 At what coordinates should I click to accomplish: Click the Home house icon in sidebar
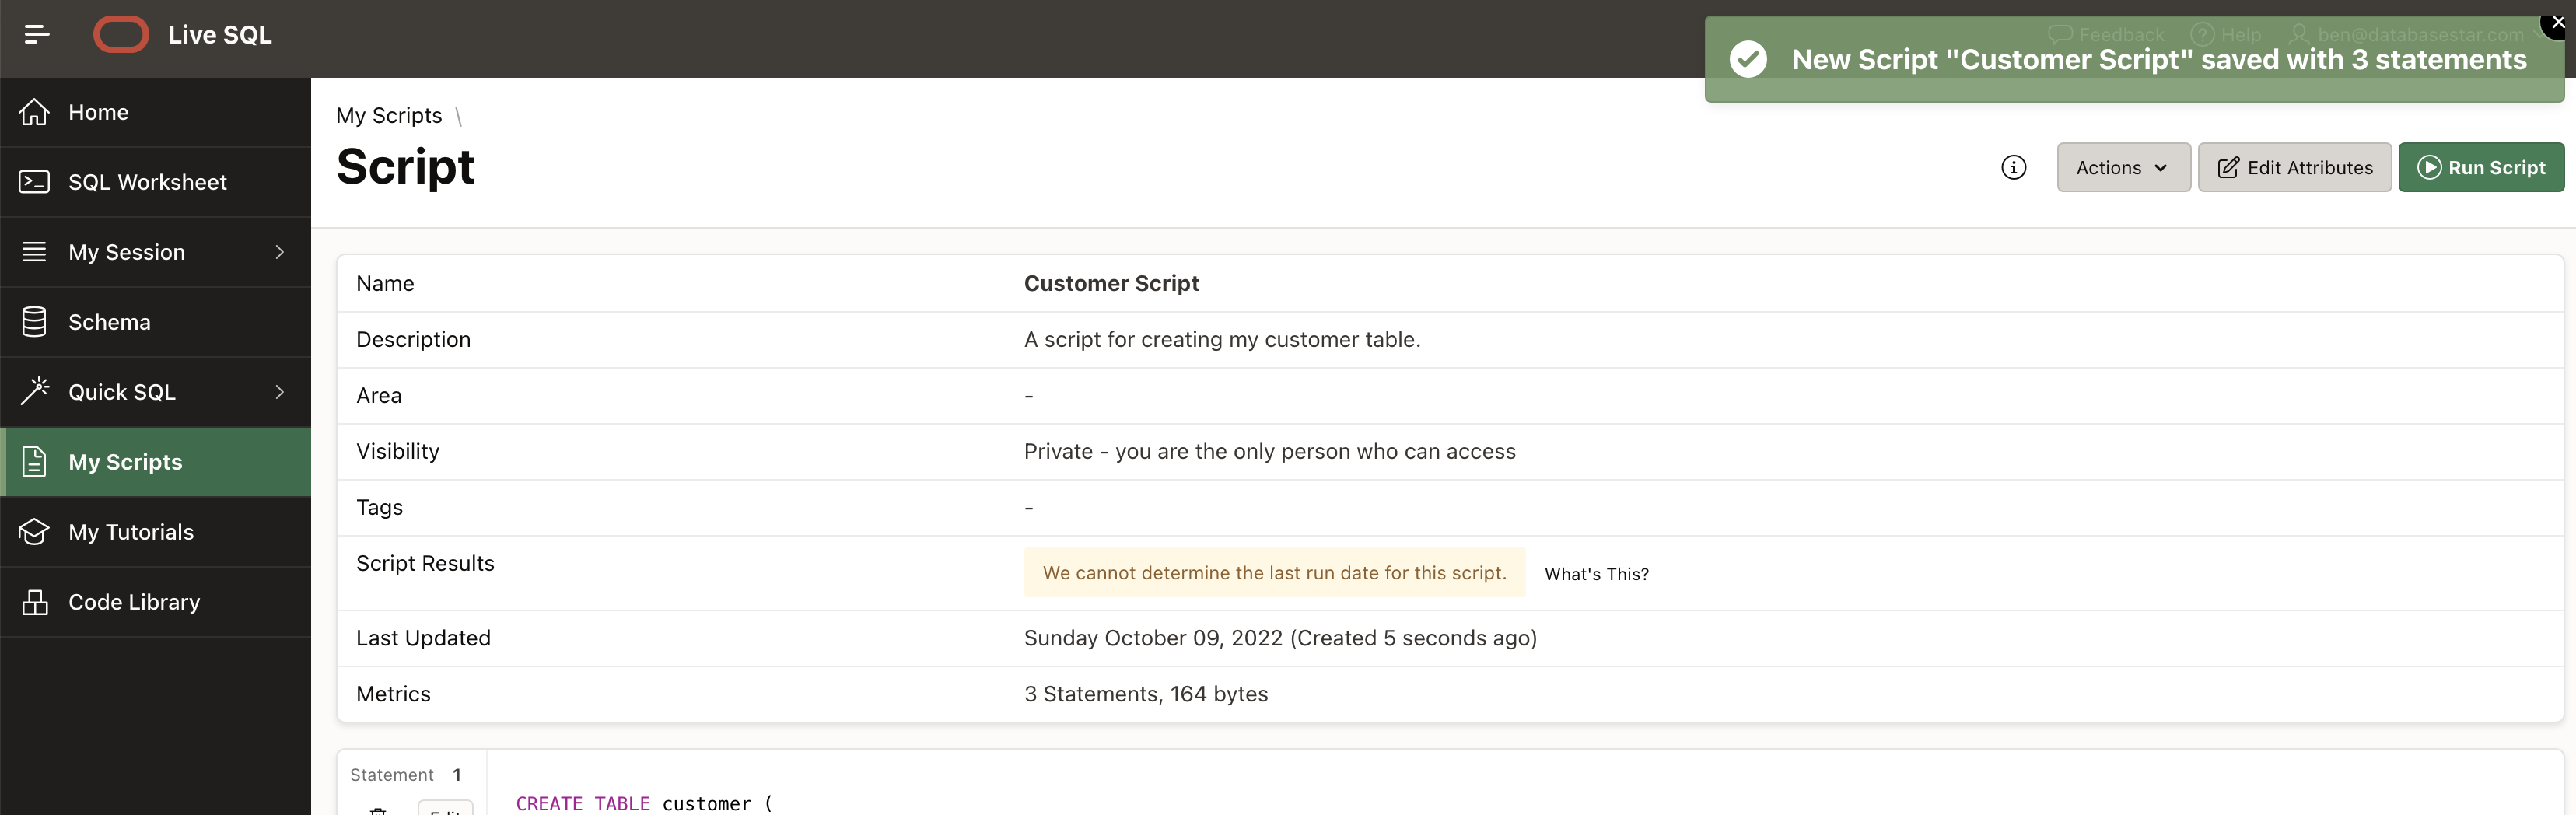35,112
